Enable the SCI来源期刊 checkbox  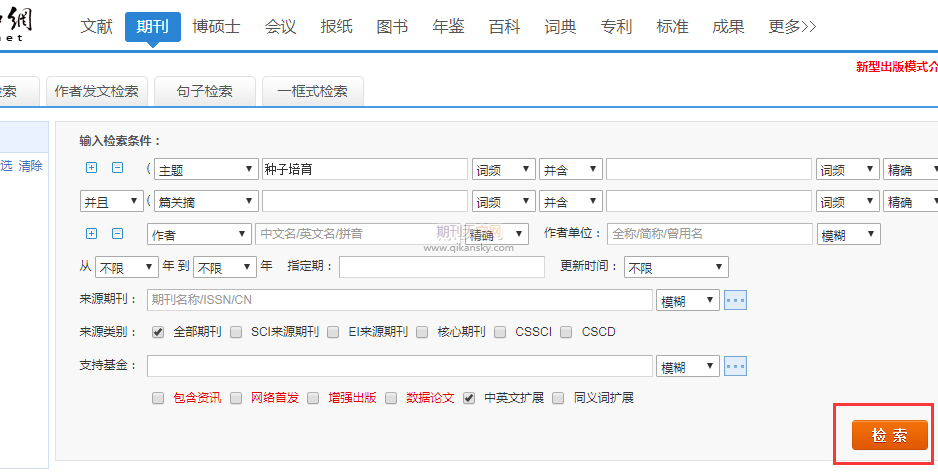pos(236,332)
